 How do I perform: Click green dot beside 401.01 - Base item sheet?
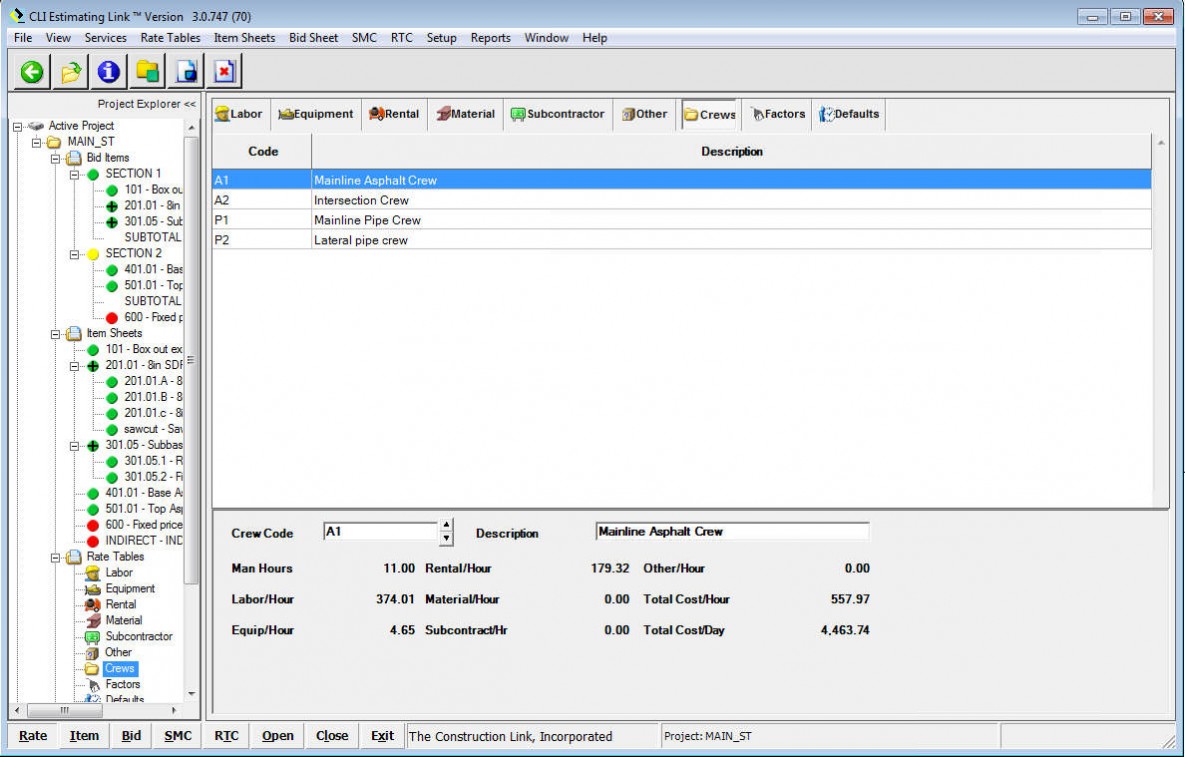[93, 493]
